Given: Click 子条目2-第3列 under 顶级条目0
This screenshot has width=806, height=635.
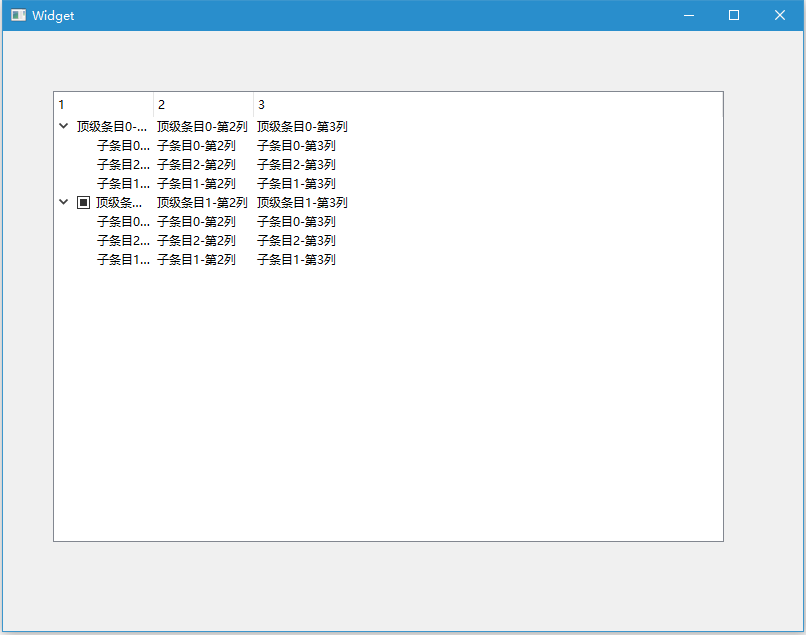Looking at the screenshot, I should click(x=297, y=165).
